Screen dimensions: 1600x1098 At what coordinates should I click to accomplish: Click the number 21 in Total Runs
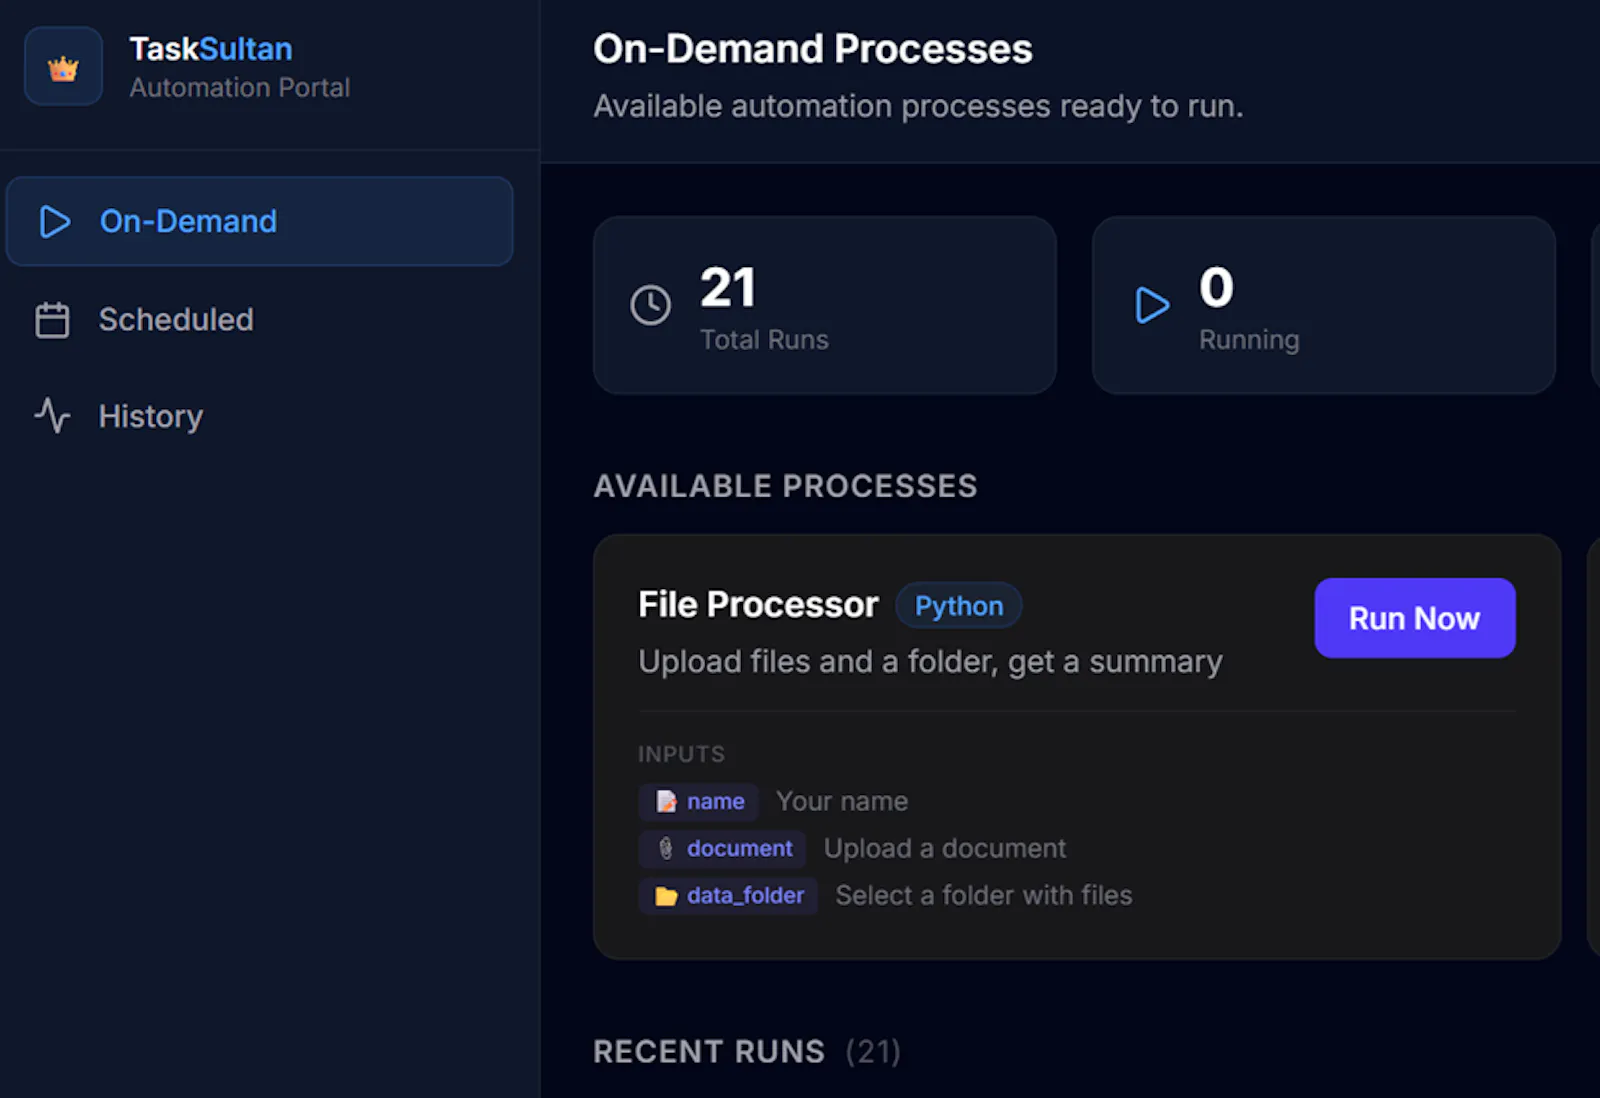click(728, 288)
